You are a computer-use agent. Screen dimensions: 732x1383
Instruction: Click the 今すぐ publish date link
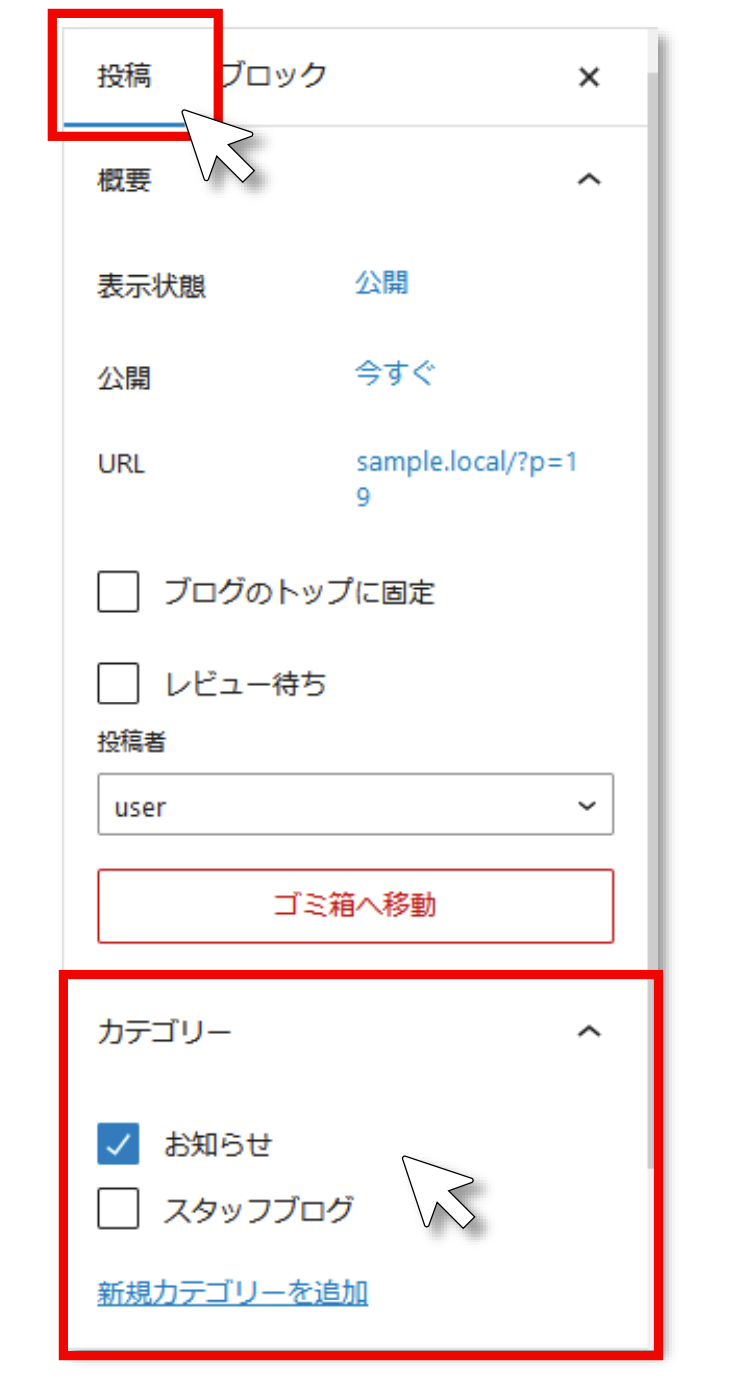pyautogui.click(x=395, y=374)
